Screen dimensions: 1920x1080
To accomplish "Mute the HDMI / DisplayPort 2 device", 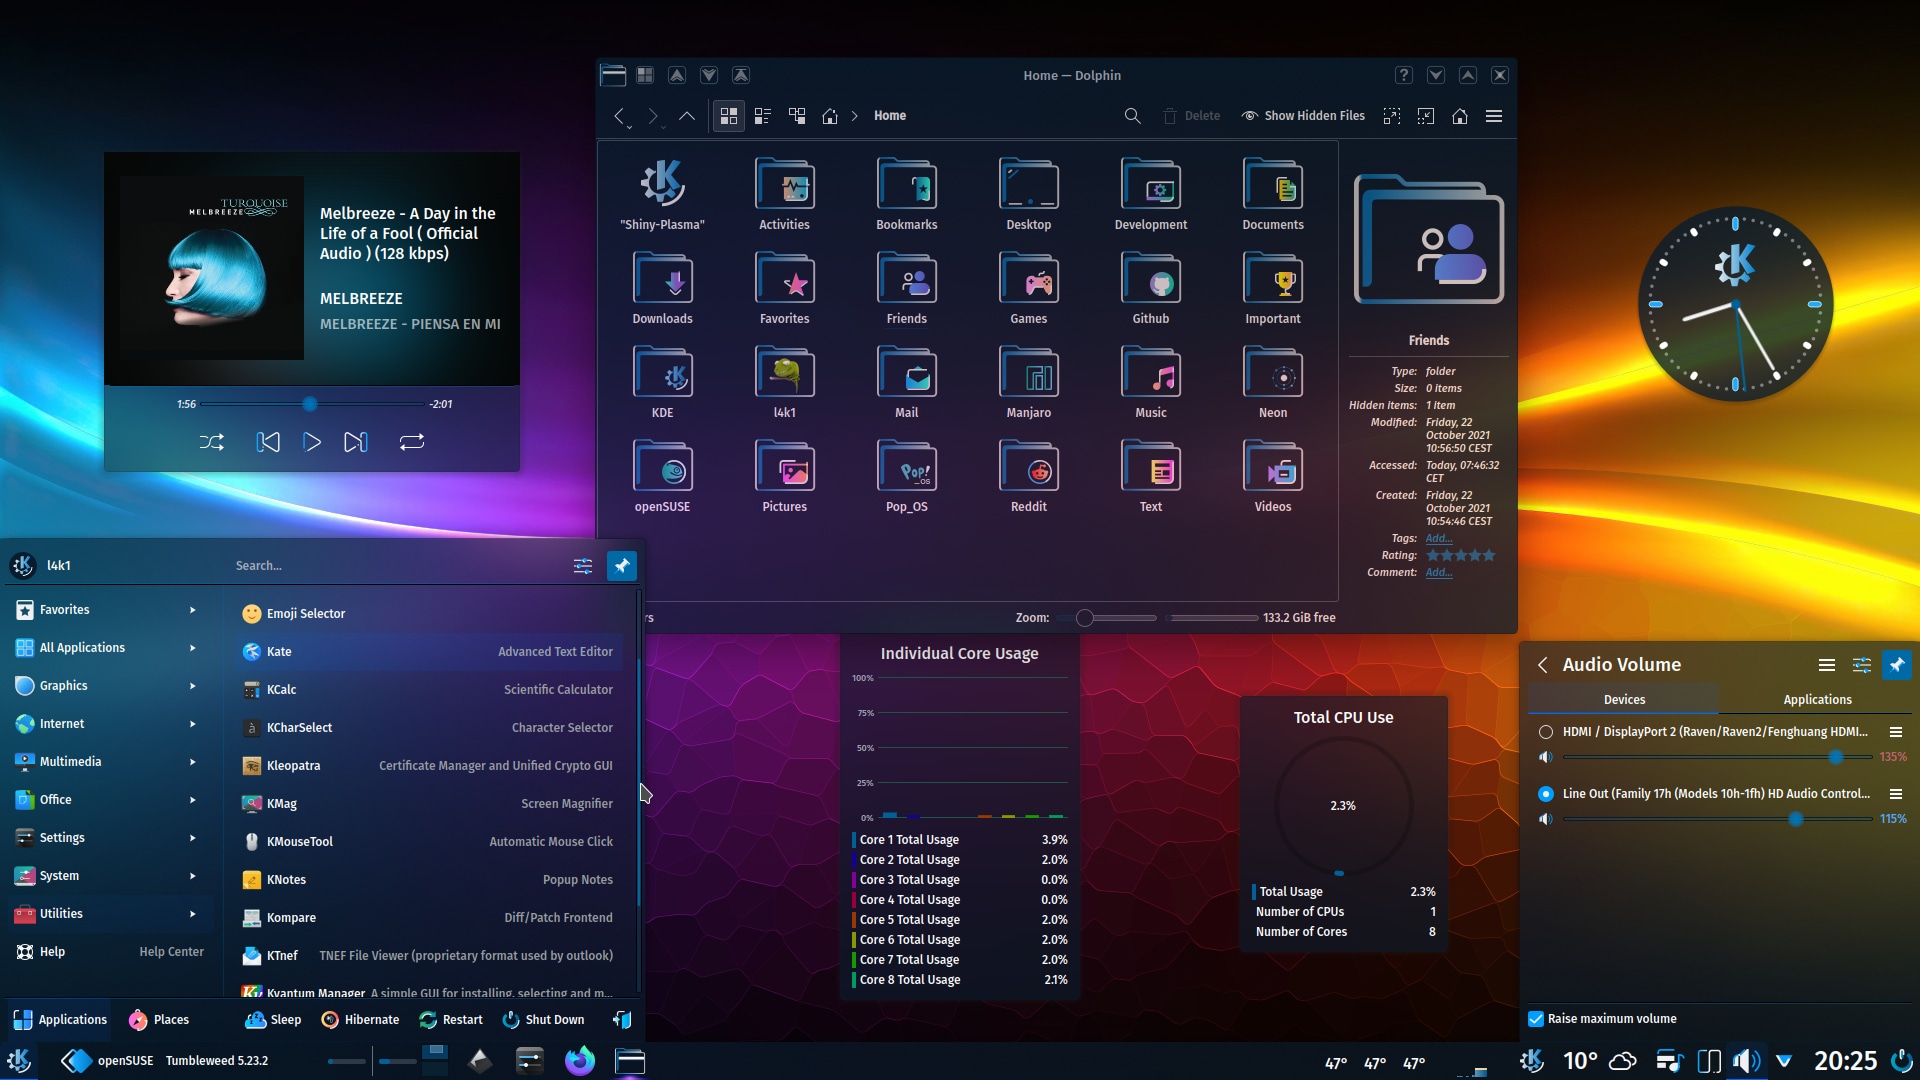I will click(1546, 758).
